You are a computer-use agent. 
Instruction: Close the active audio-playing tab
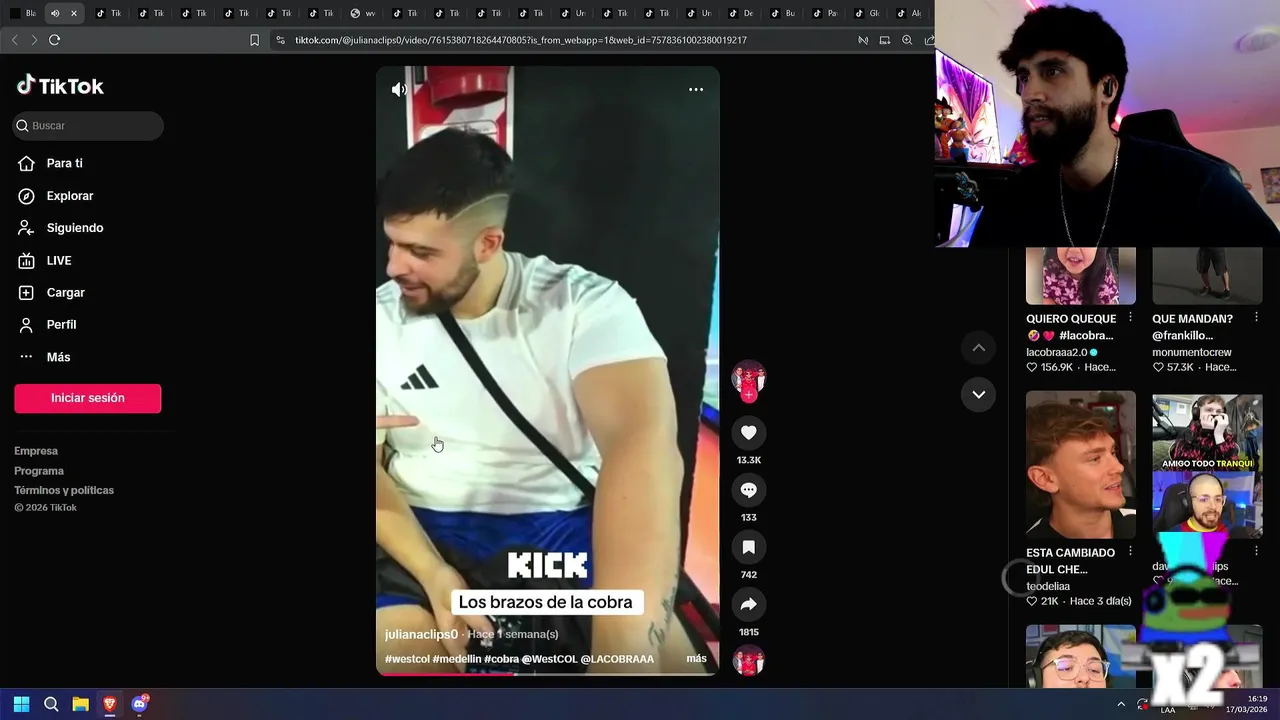coord(74,13)
